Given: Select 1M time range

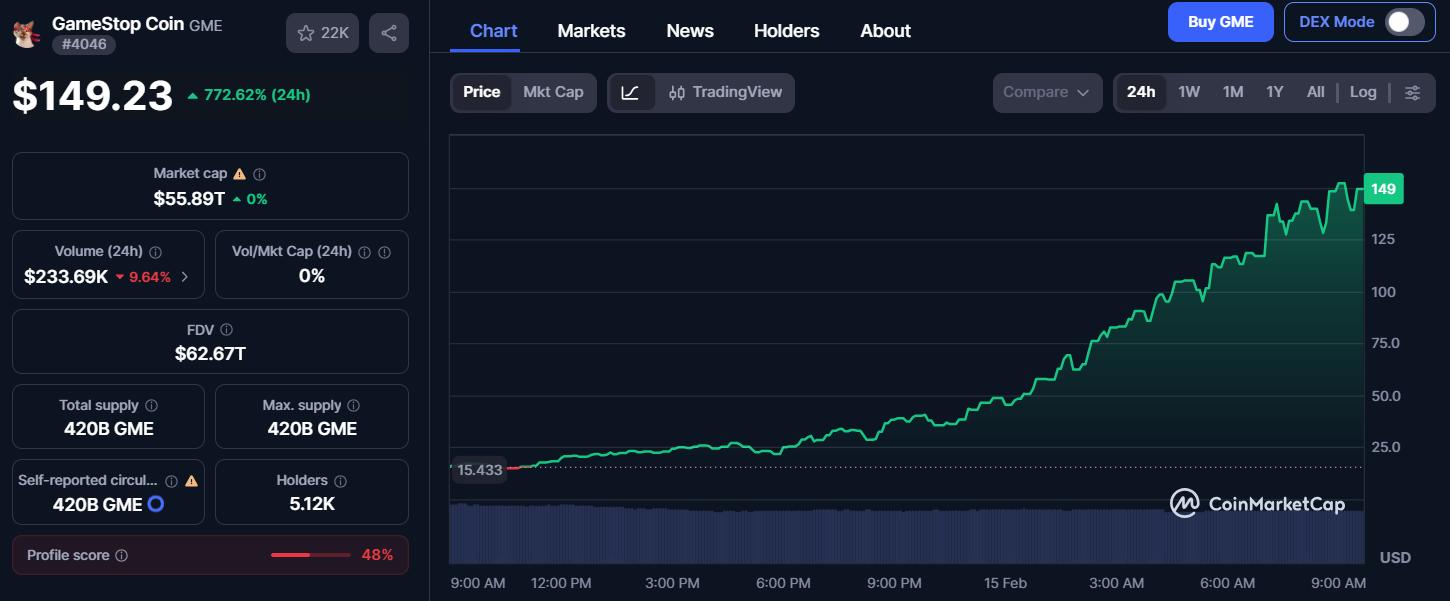Looking at the screenshot, I should tap(1233, 92).
